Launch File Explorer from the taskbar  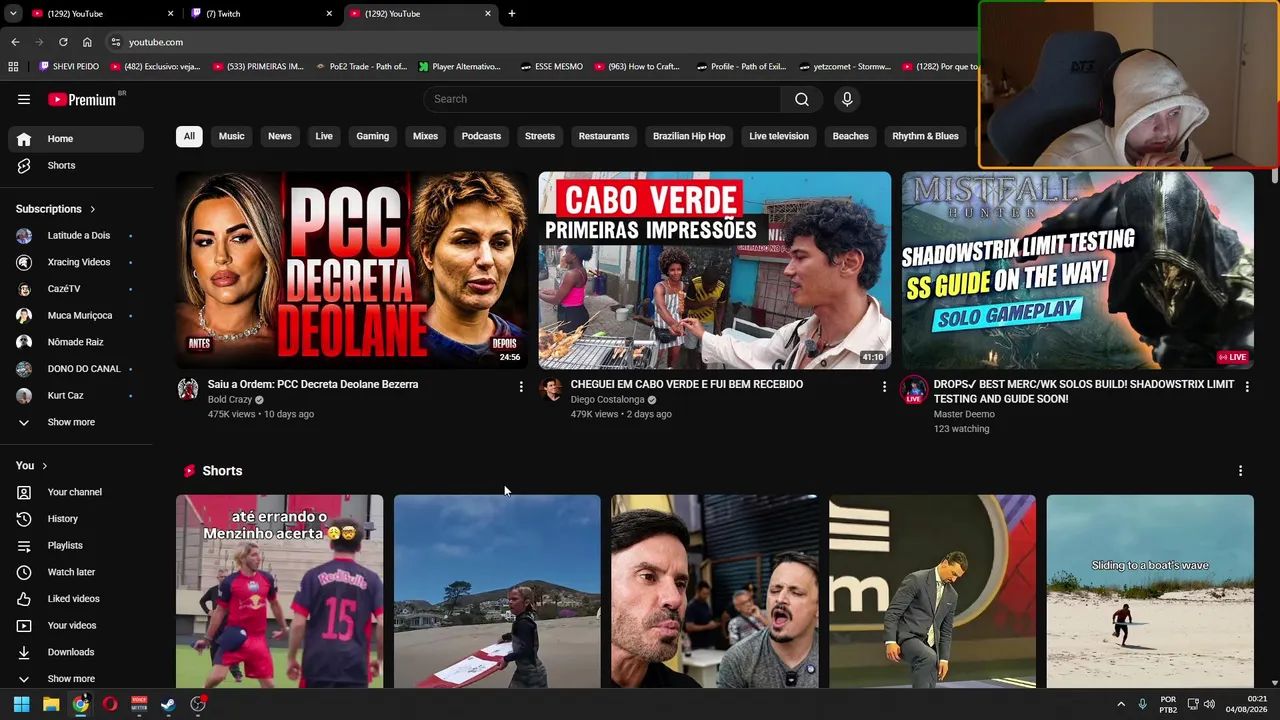click(x=51, y=704)
